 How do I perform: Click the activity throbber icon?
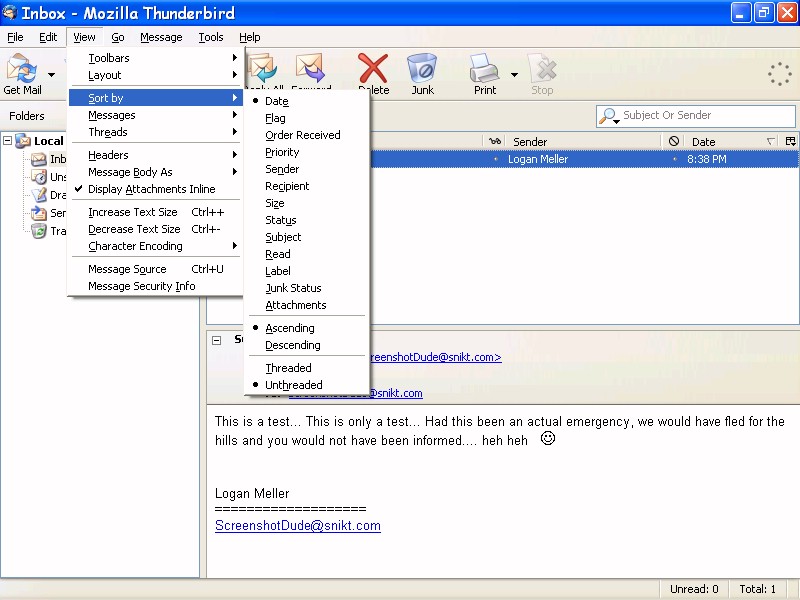pyautogui.click(x=780, y=74)
